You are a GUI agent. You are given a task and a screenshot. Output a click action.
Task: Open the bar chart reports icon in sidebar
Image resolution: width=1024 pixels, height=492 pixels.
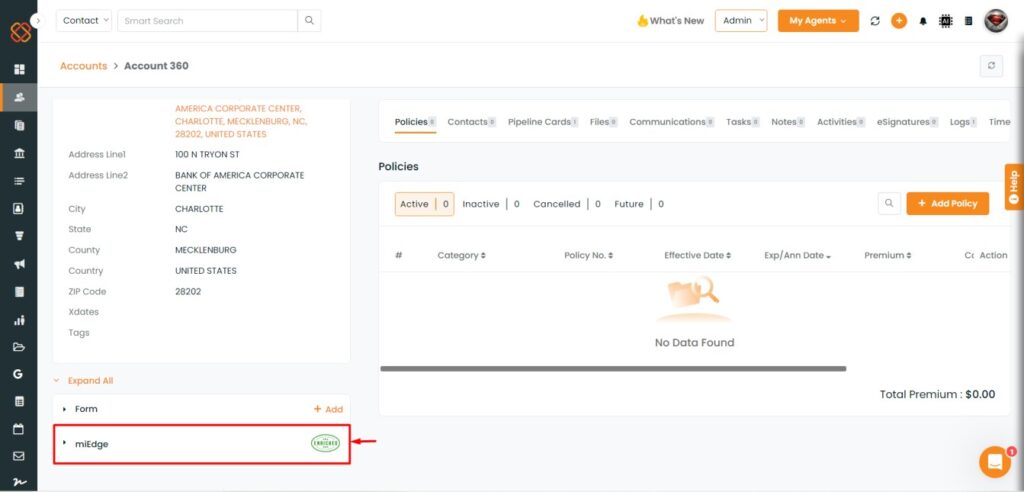[19, 320]
